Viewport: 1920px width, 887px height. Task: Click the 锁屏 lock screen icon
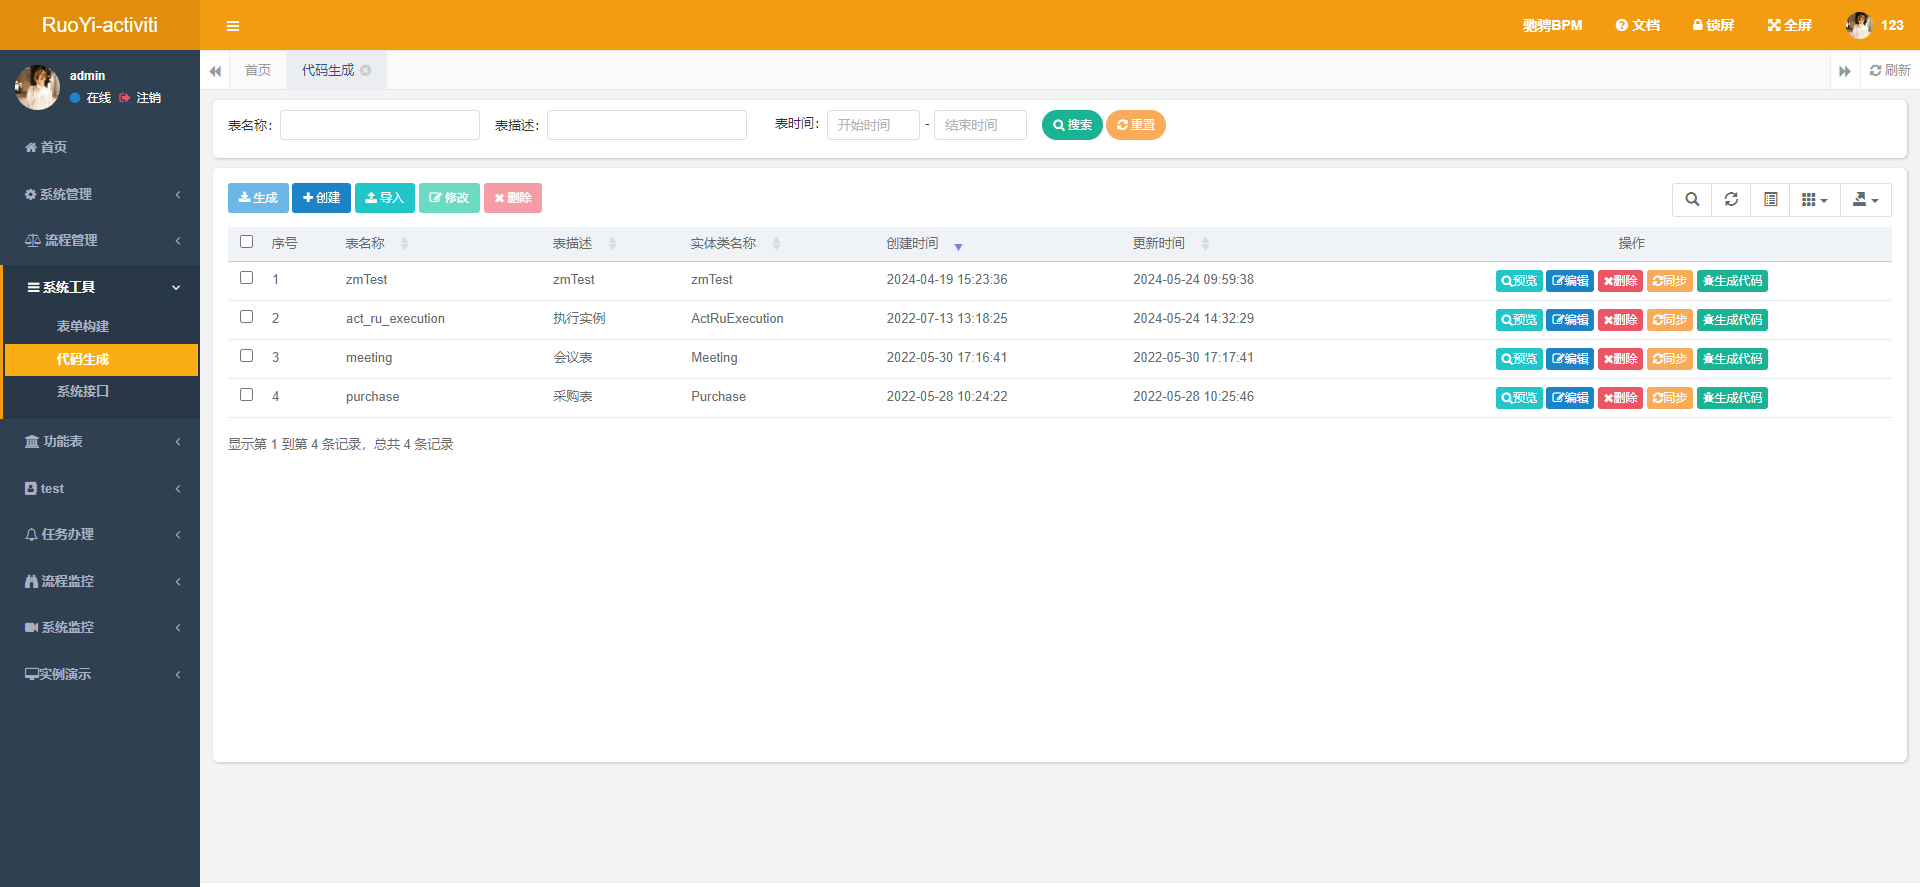[1713, 25]
